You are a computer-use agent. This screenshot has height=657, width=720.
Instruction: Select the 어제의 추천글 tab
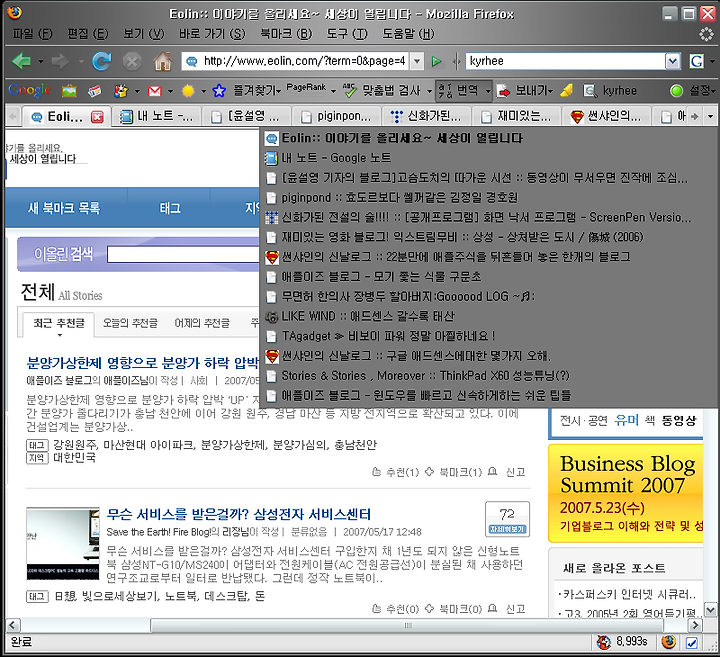coord(202,323)
